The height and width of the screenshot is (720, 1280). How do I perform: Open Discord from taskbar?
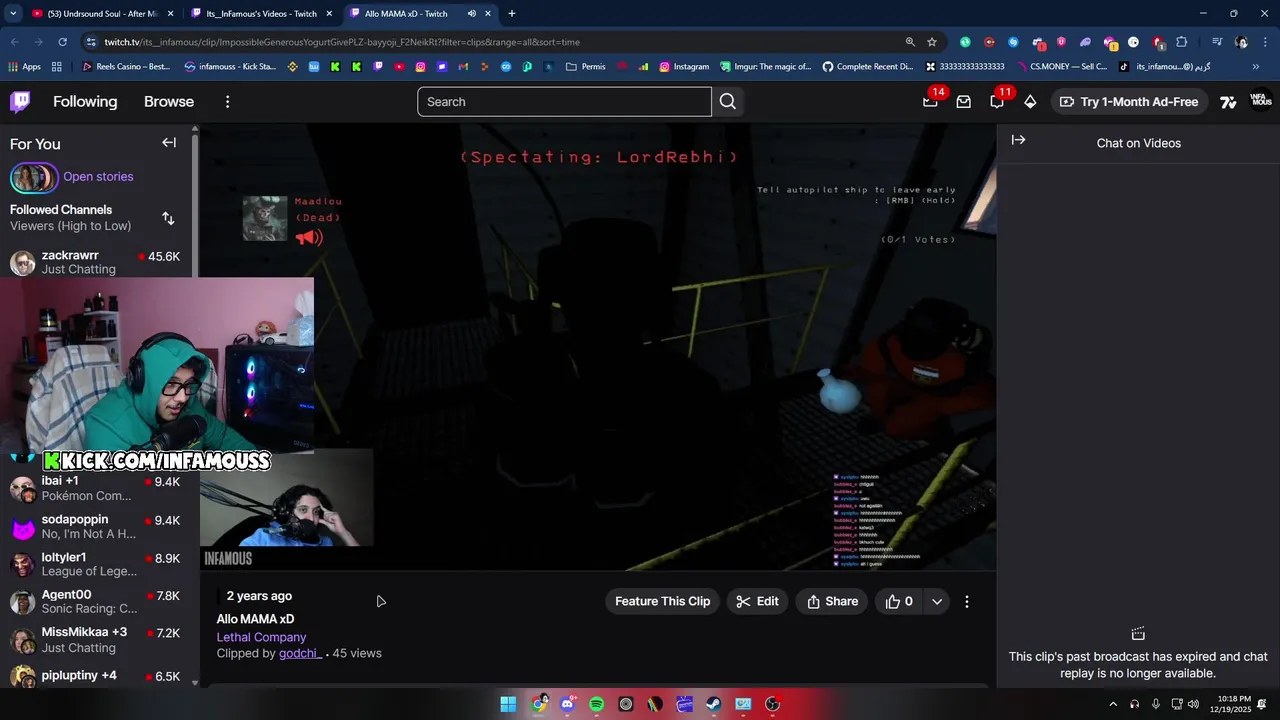pos(567,704)
